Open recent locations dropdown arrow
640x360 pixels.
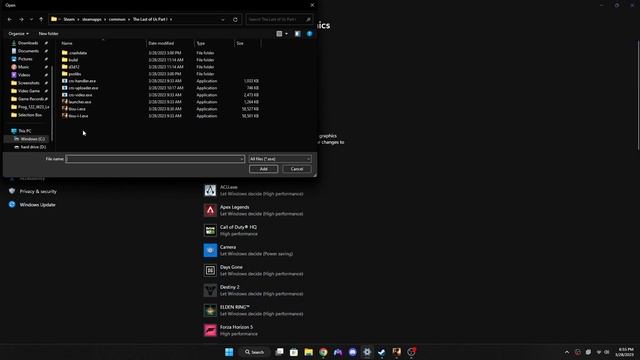tap(31, 19)
